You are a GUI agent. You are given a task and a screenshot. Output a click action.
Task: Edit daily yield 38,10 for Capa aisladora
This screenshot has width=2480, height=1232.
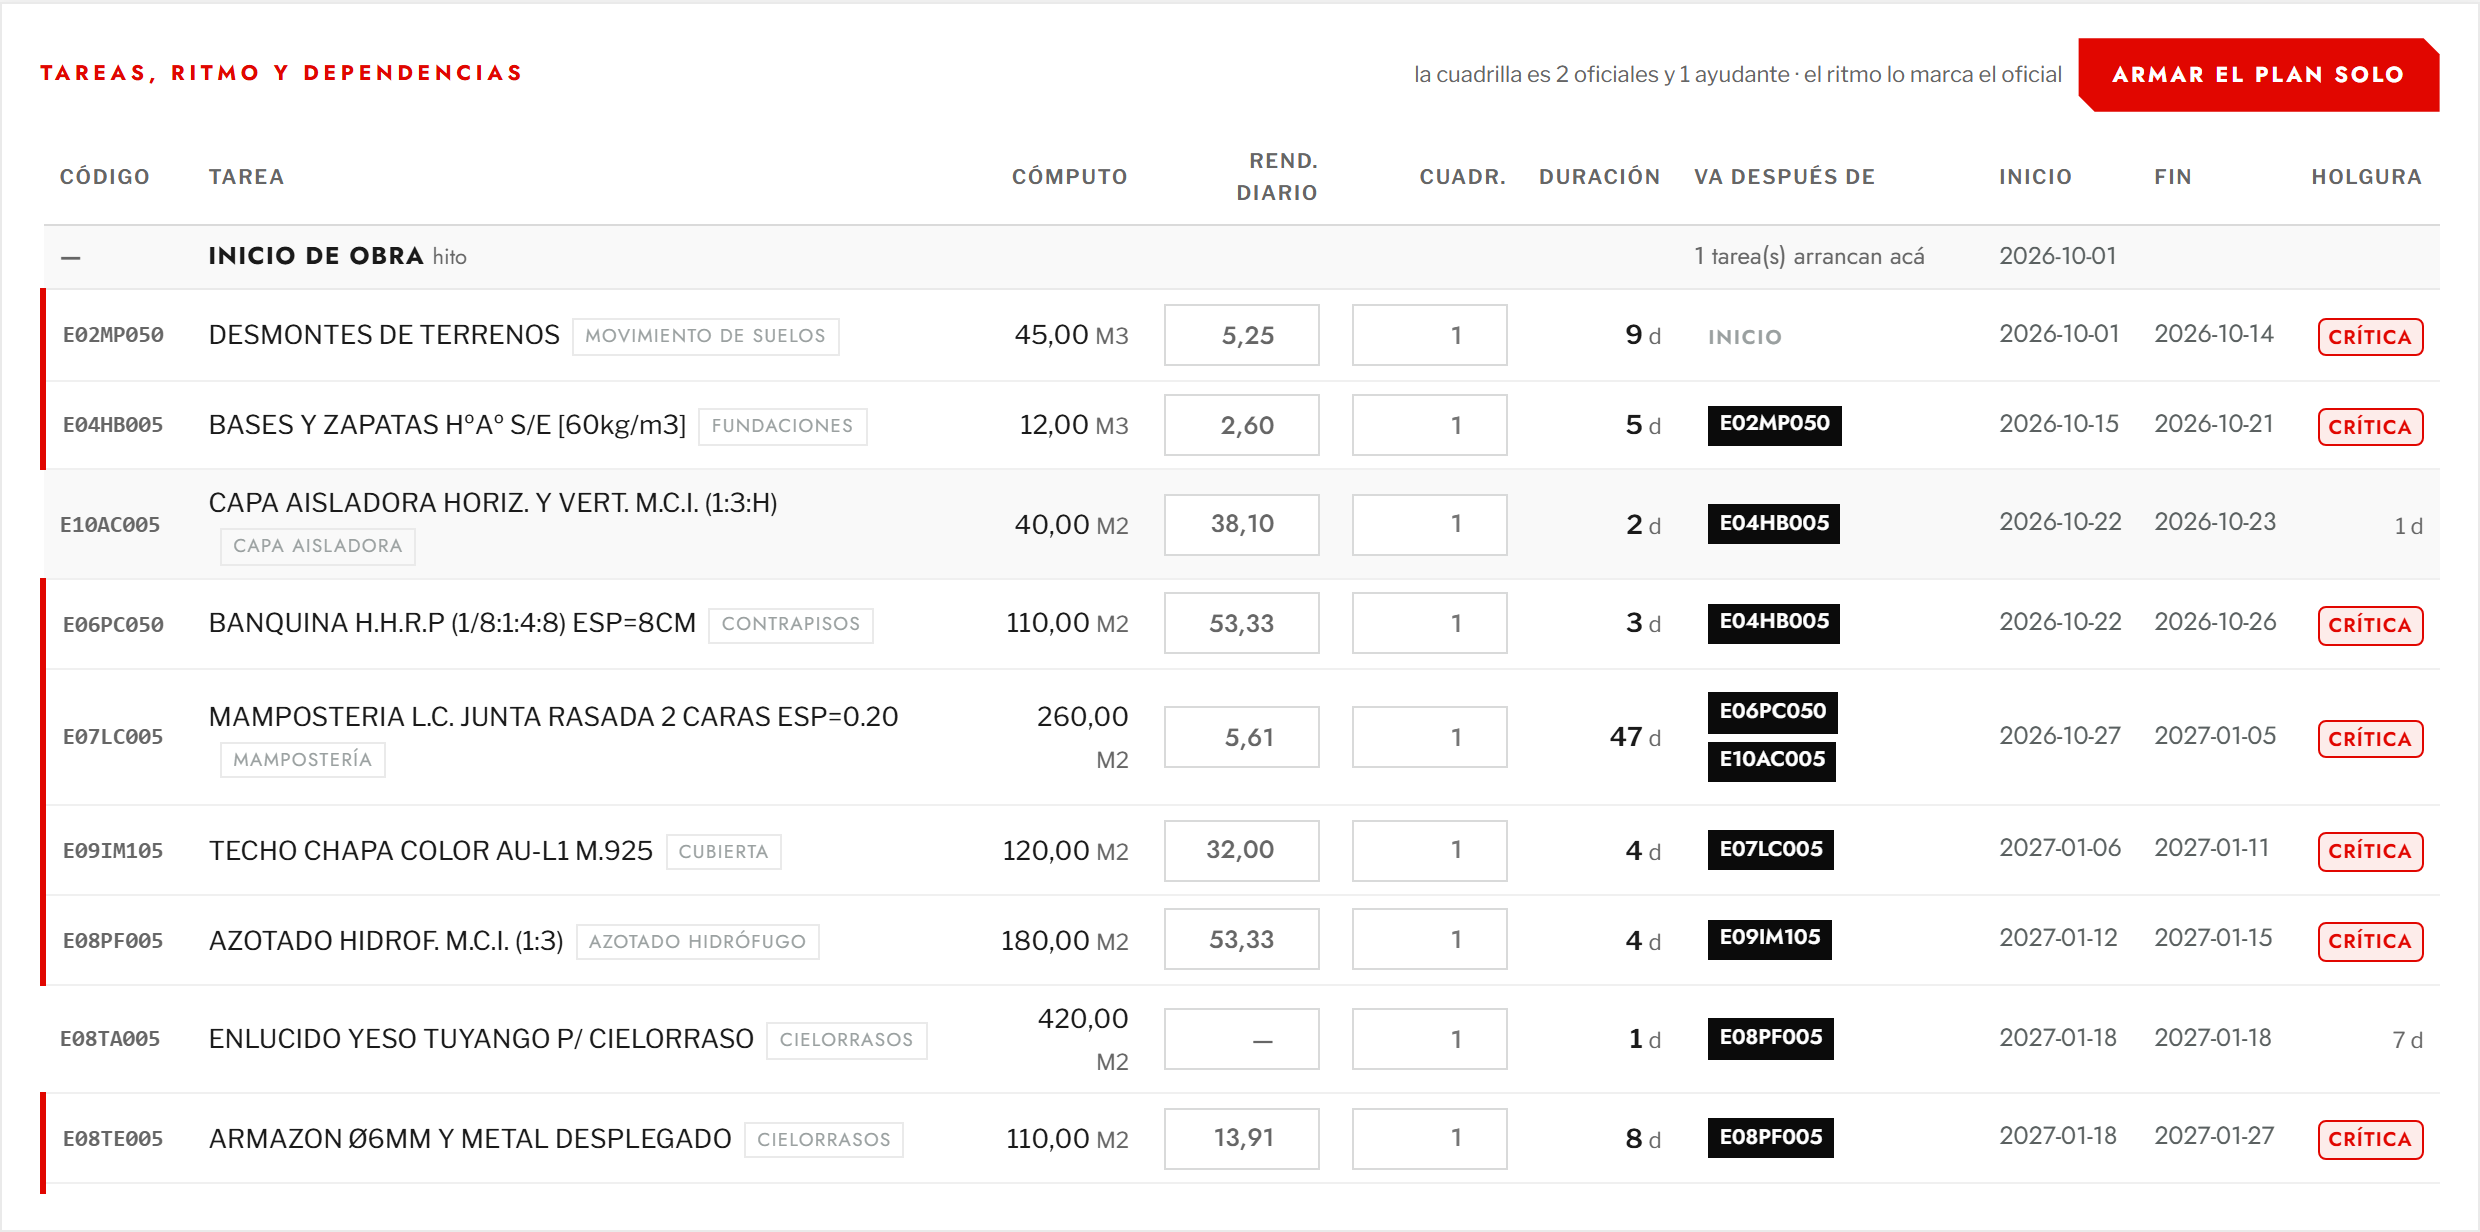tap(1241, 524)
